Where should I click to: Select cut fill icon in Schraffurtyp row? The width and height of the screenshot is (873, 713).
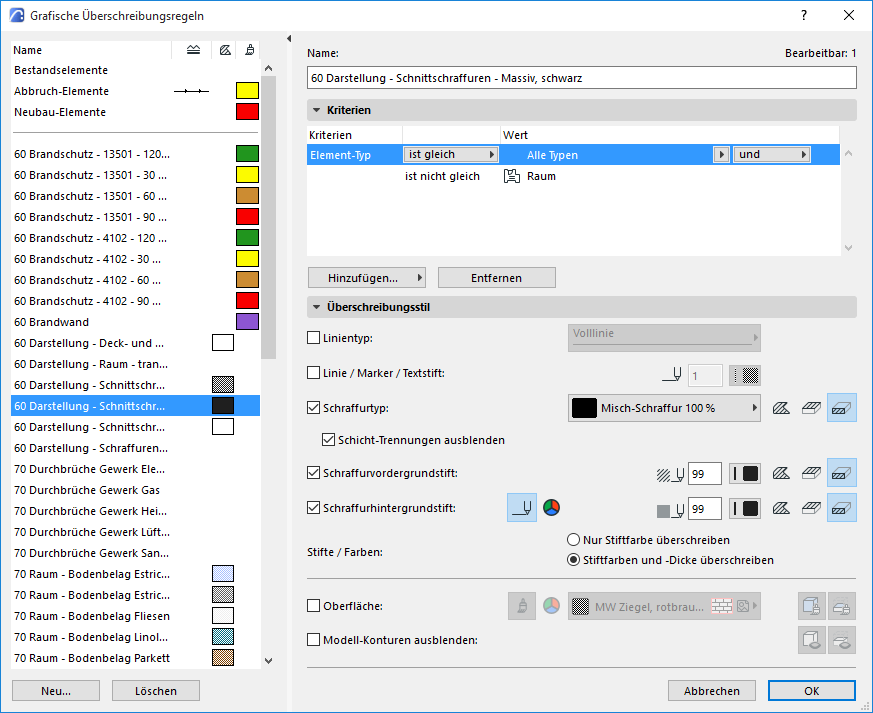point(841,407)
